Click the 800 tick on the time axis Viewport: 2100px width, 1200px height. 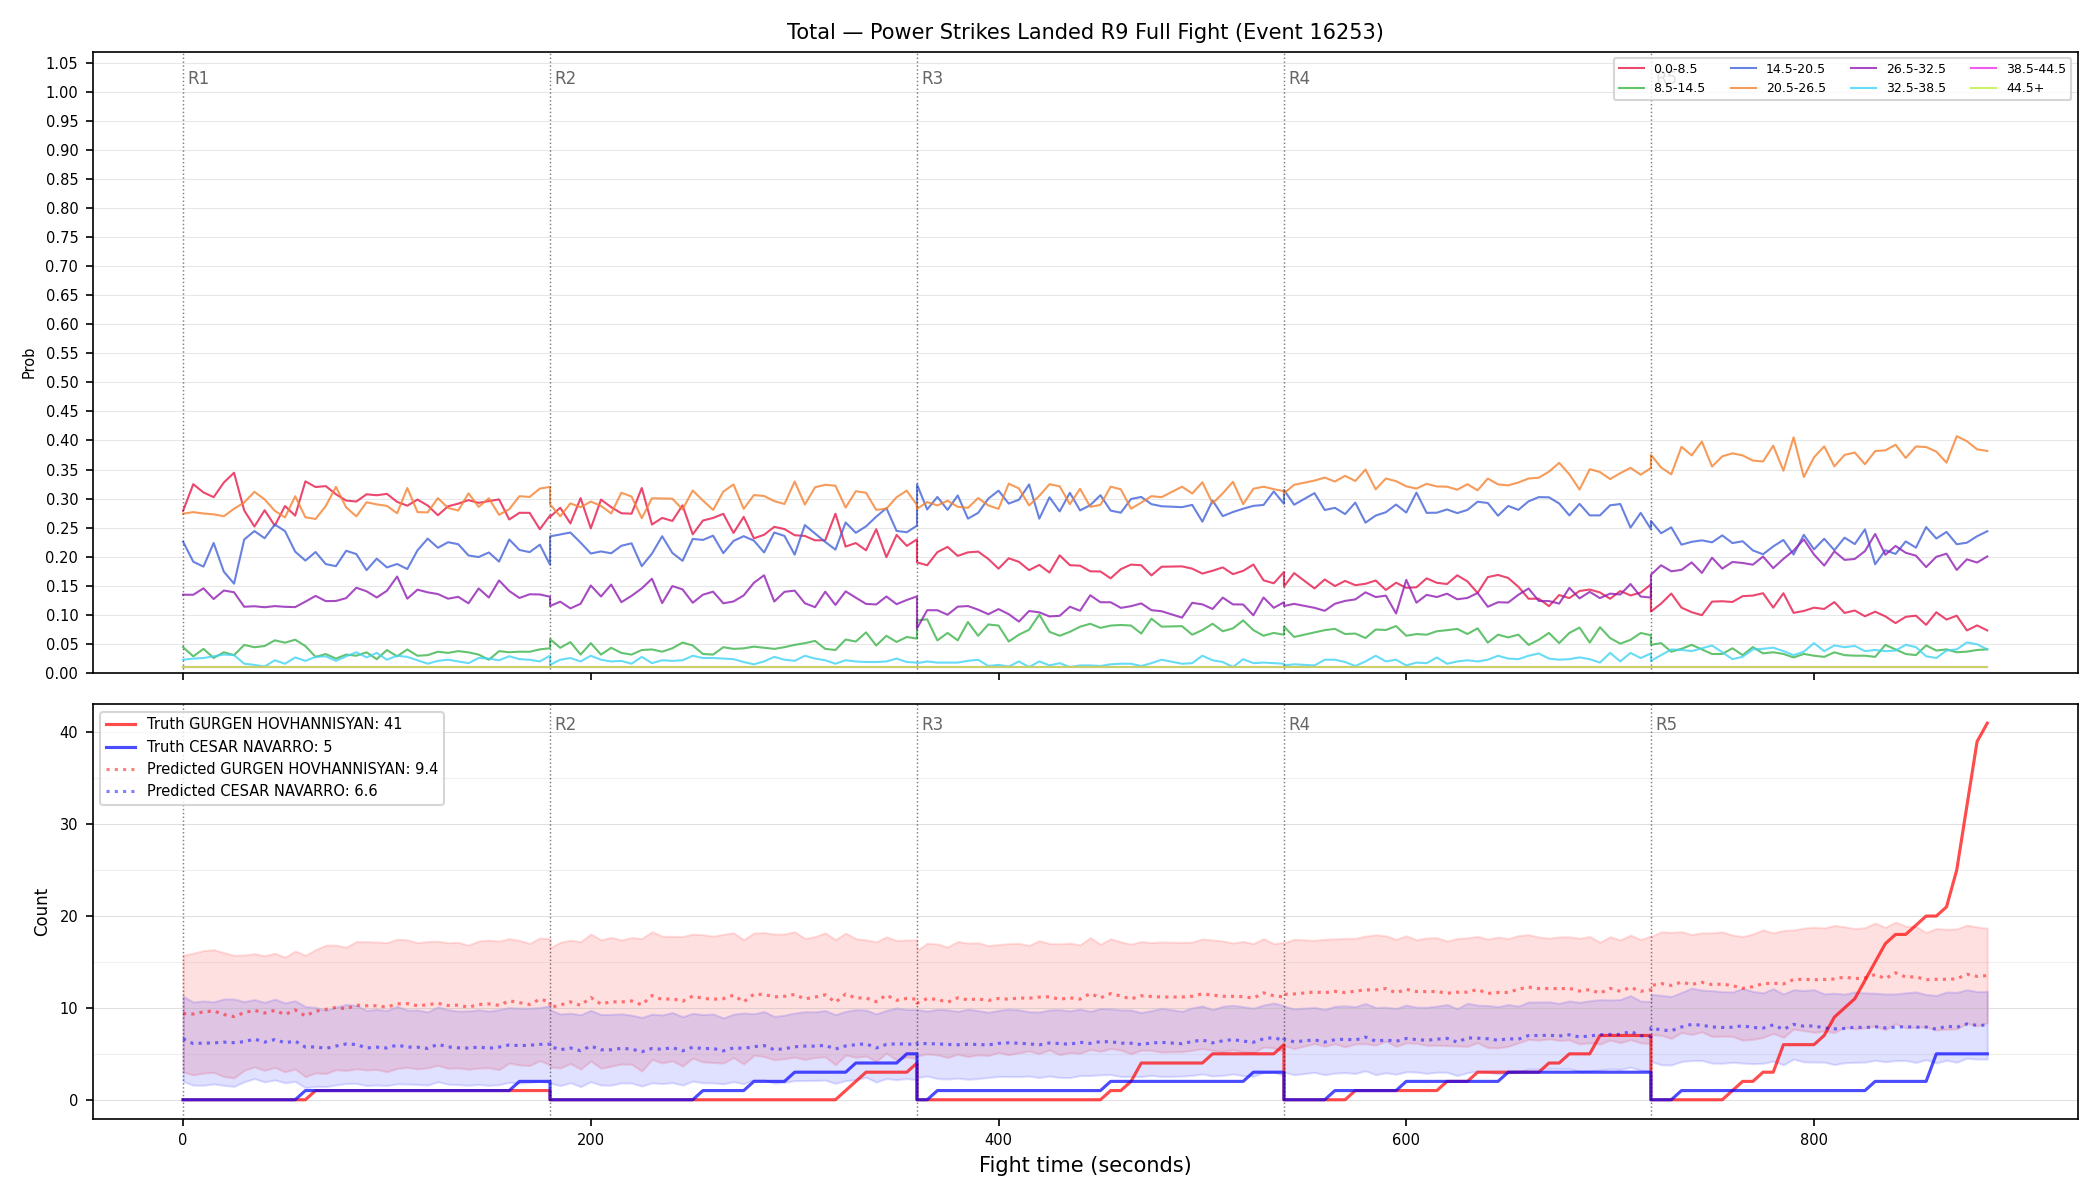[x=1814, y=1139]
